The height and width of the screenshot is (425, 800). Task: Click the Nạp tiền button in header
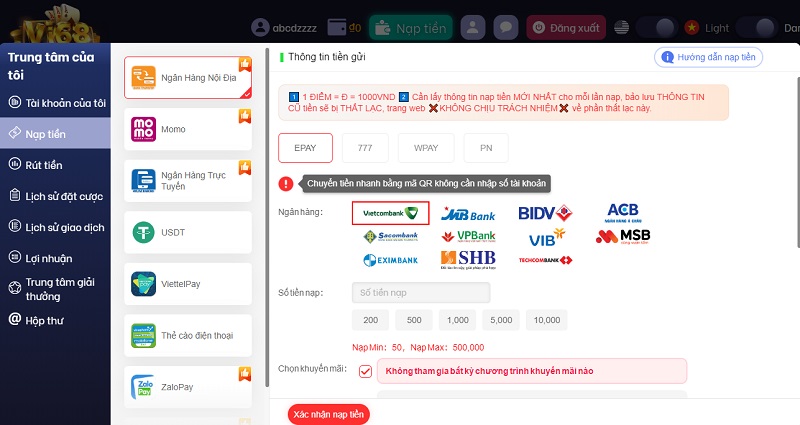411,28
